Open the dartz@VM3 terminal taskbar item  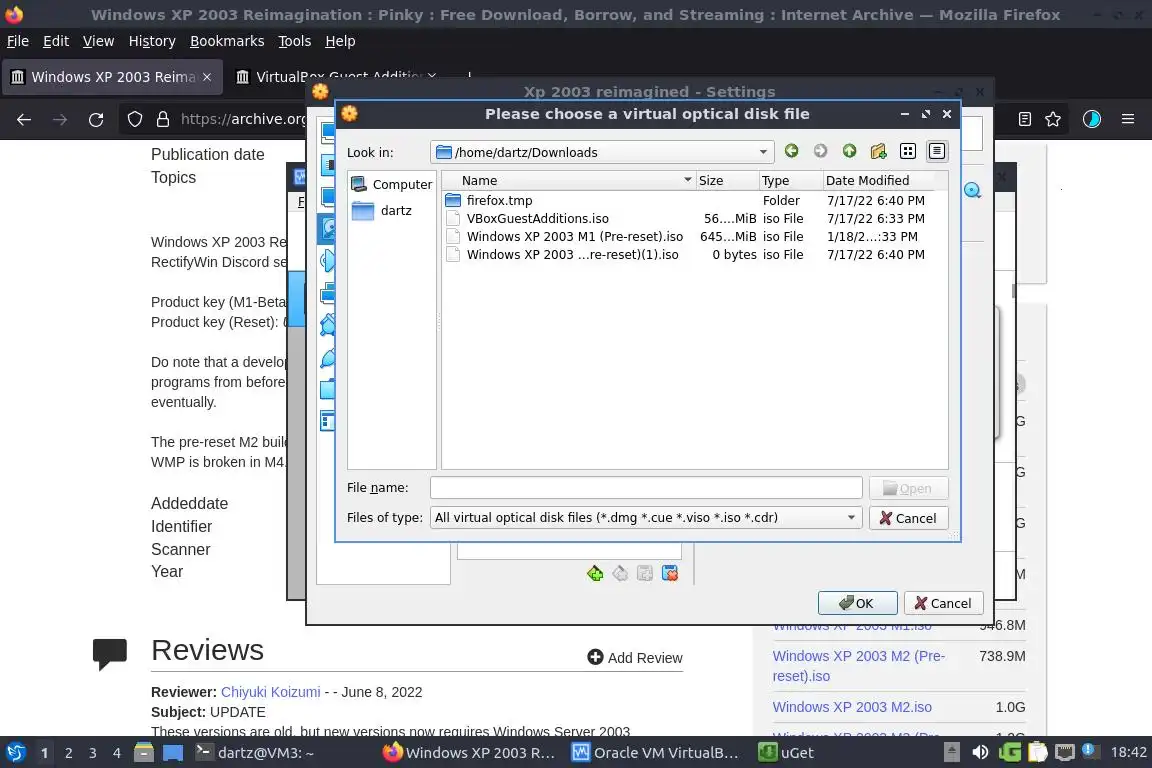pyautogui.click(x=254, y=753)
